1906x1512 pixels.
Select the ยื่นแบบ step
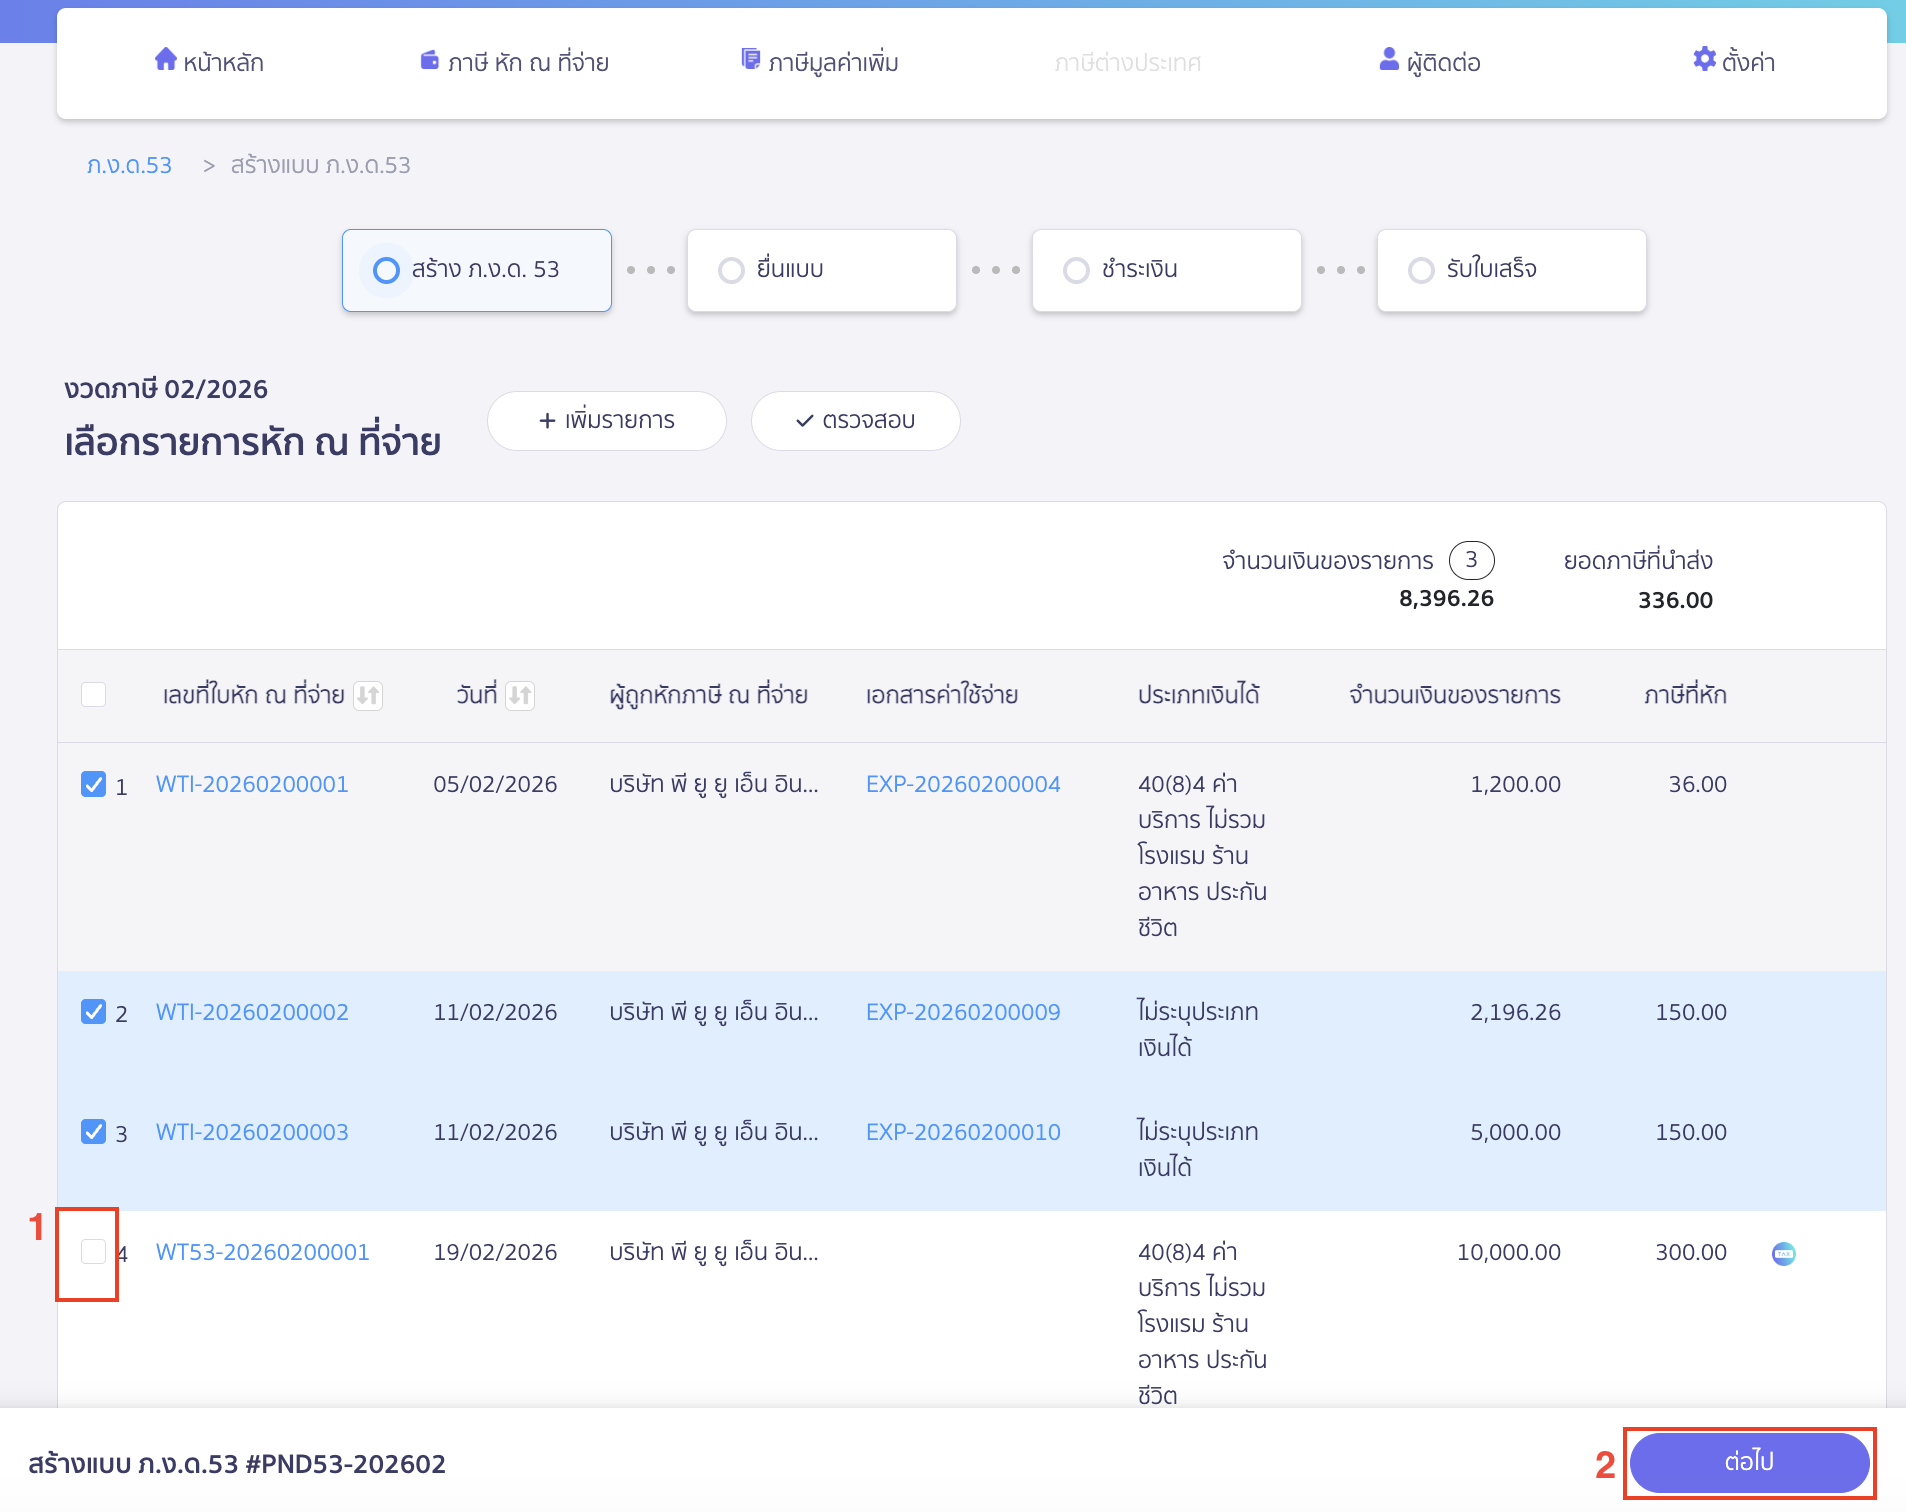[x=821, y=270]
